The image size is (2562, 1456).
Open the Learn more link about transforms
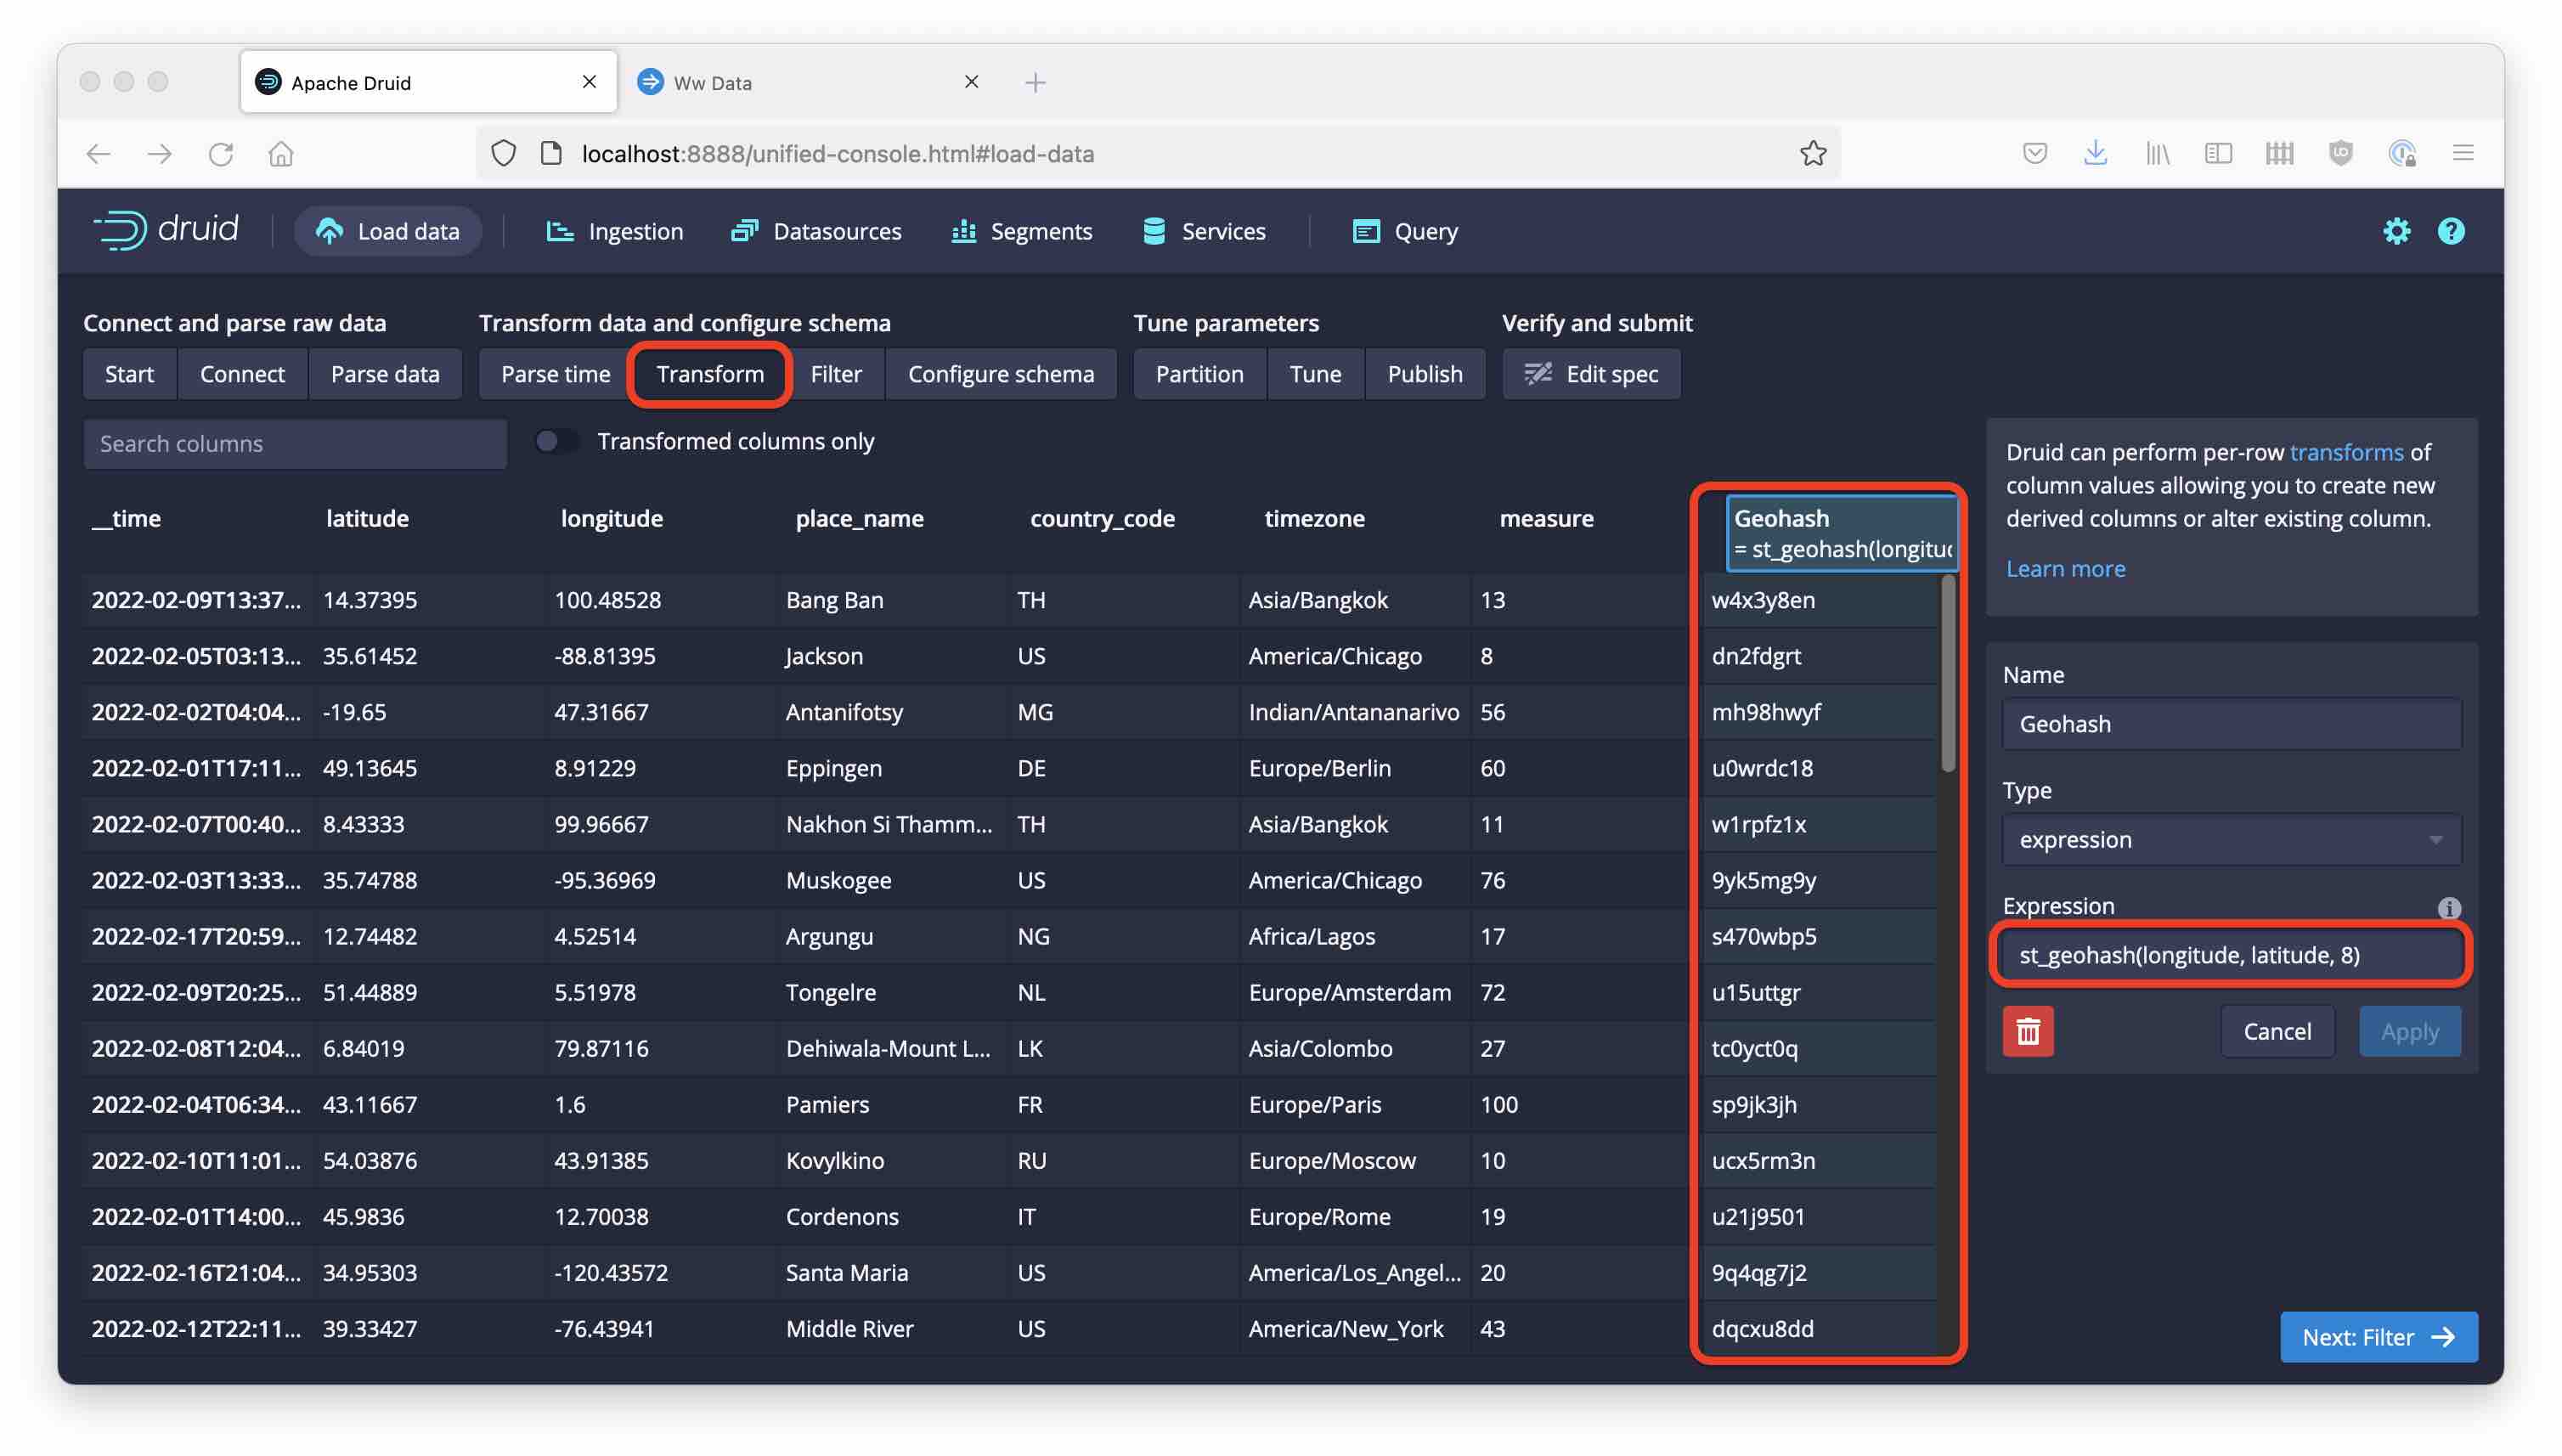coord(2066,568)
